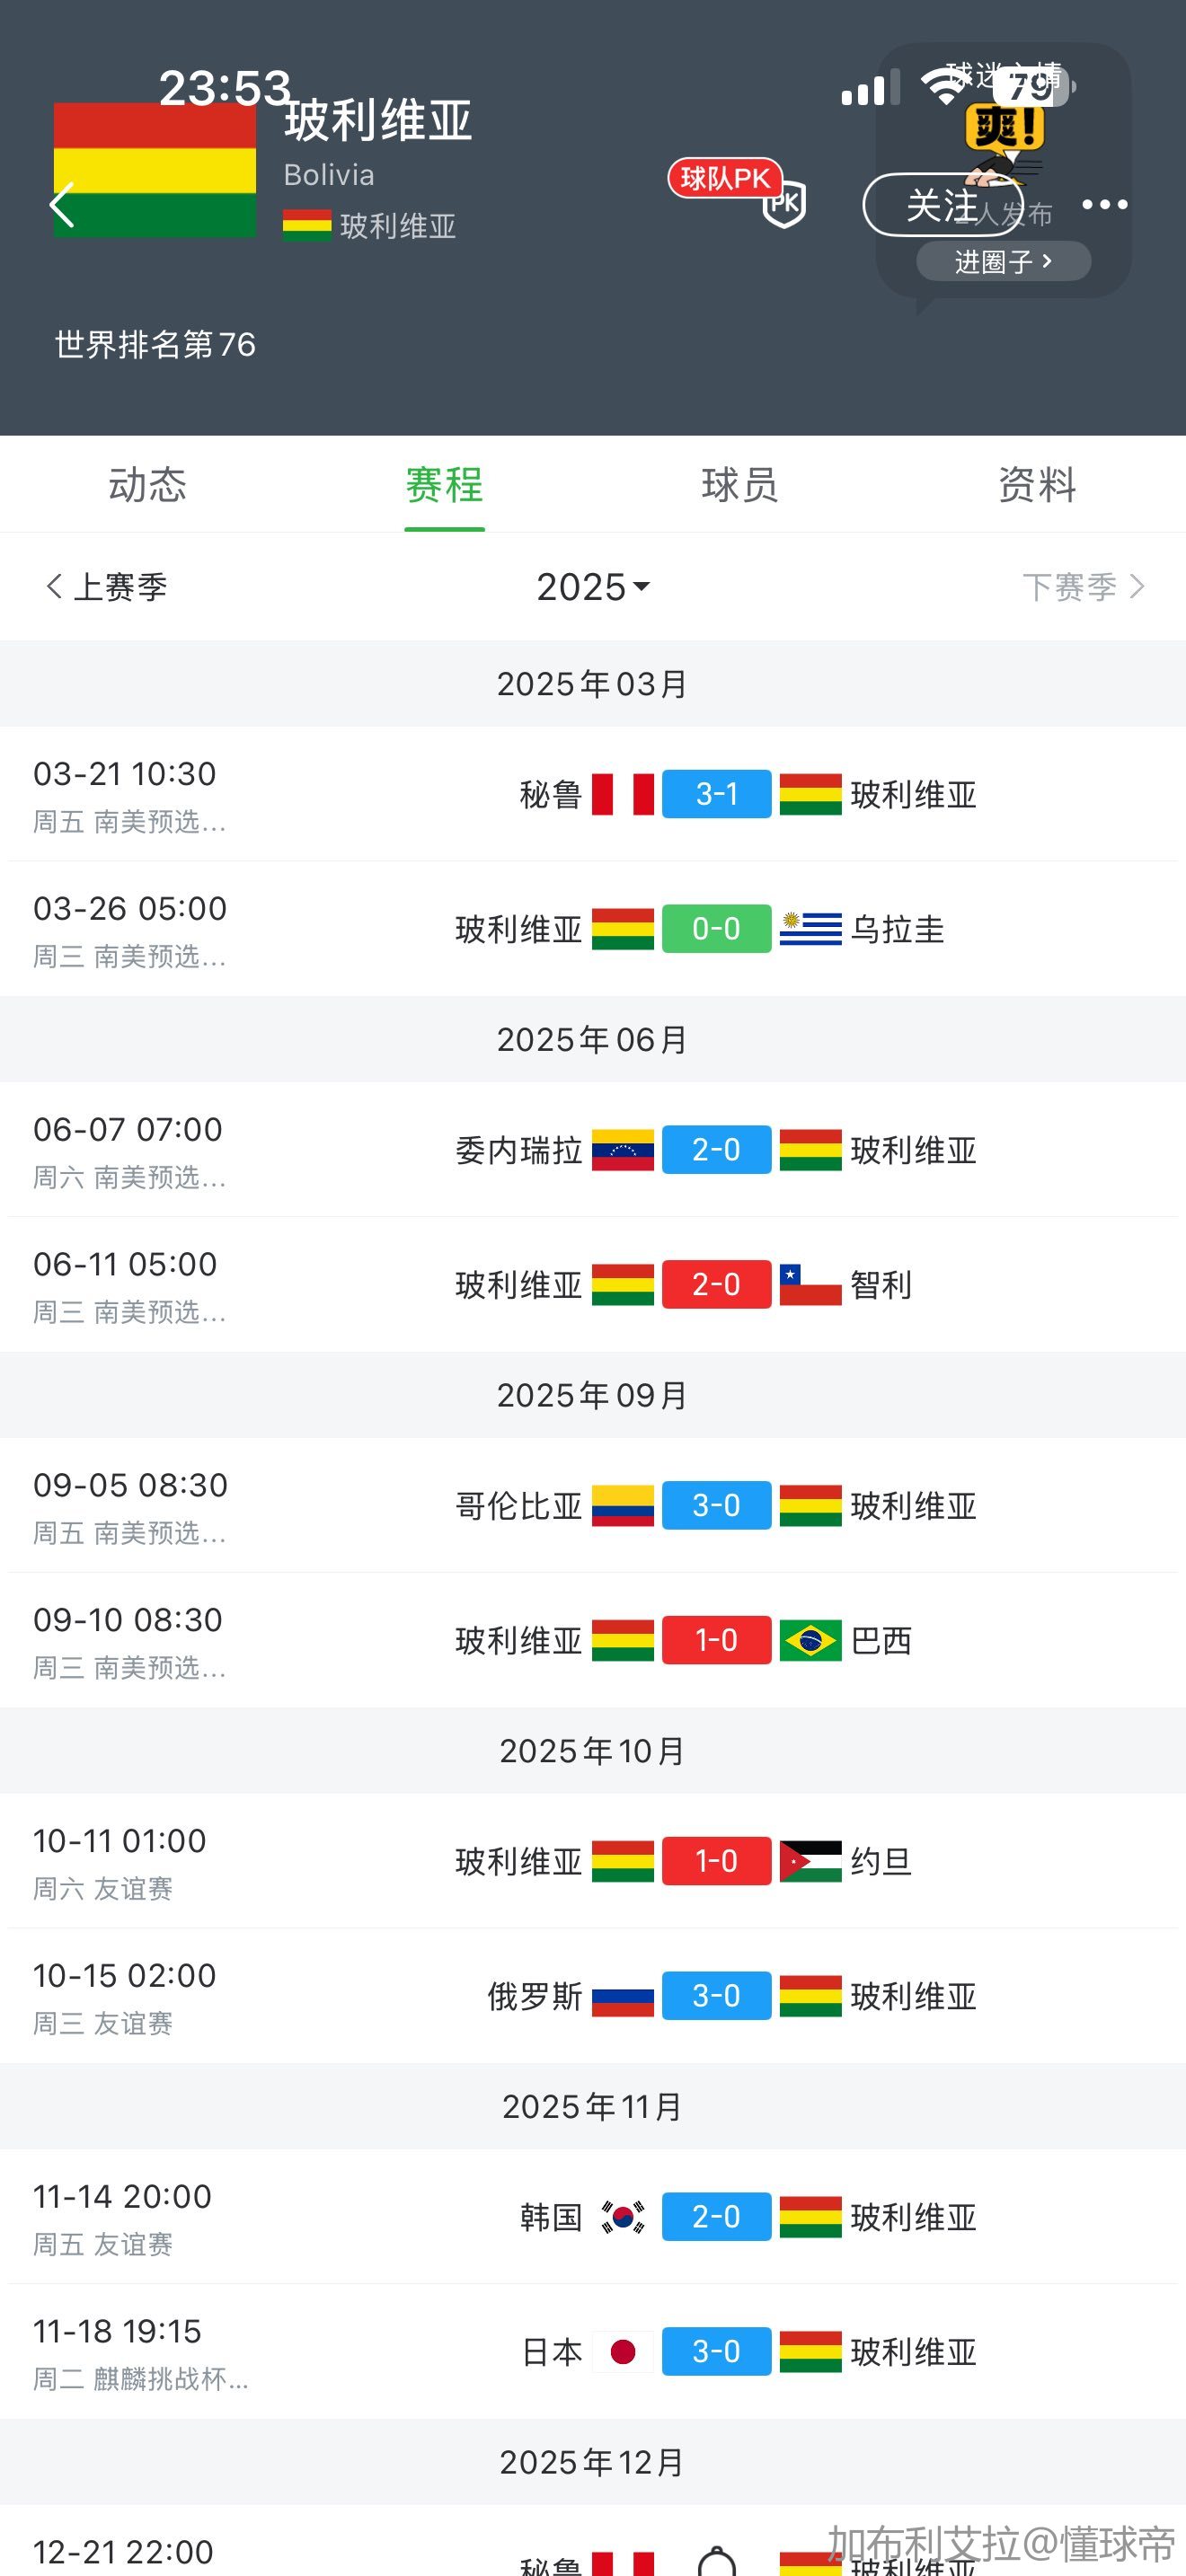The image size is (1186, 2576).
Task: Tap the 进圈子 button
Action: tap(1003, 262)
